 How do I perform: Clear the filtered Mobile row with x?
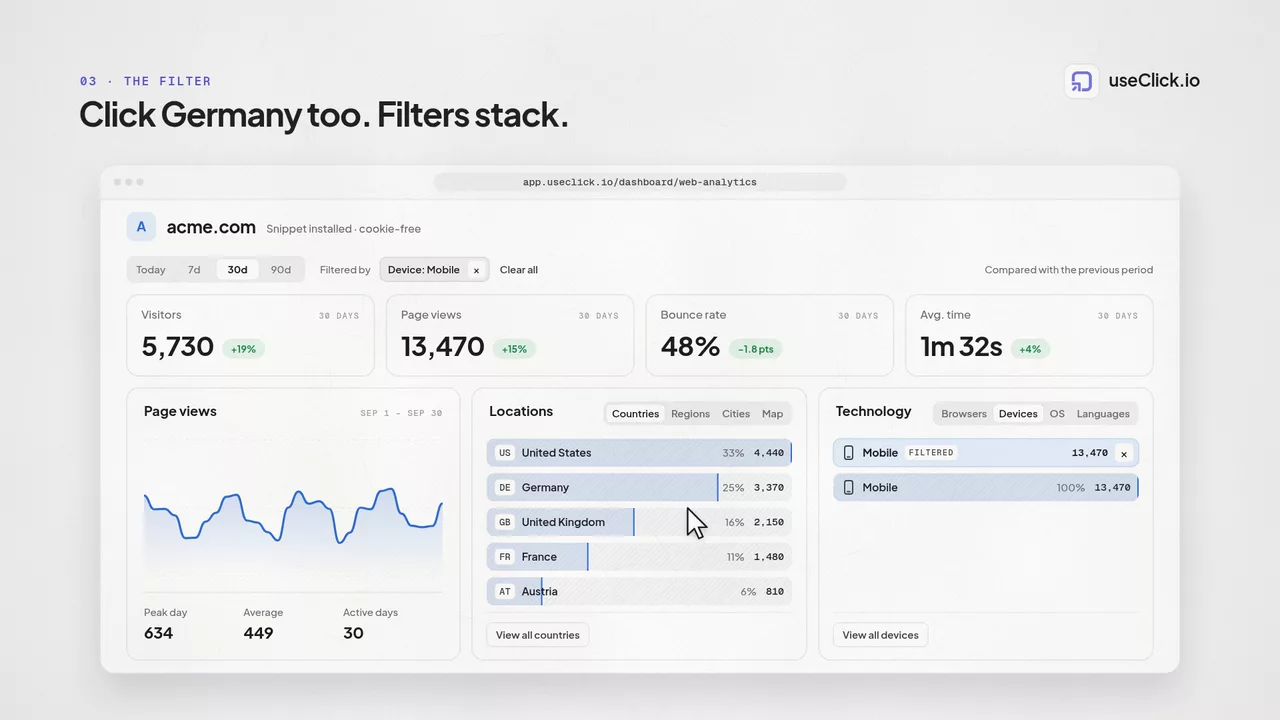[1123, 453]
